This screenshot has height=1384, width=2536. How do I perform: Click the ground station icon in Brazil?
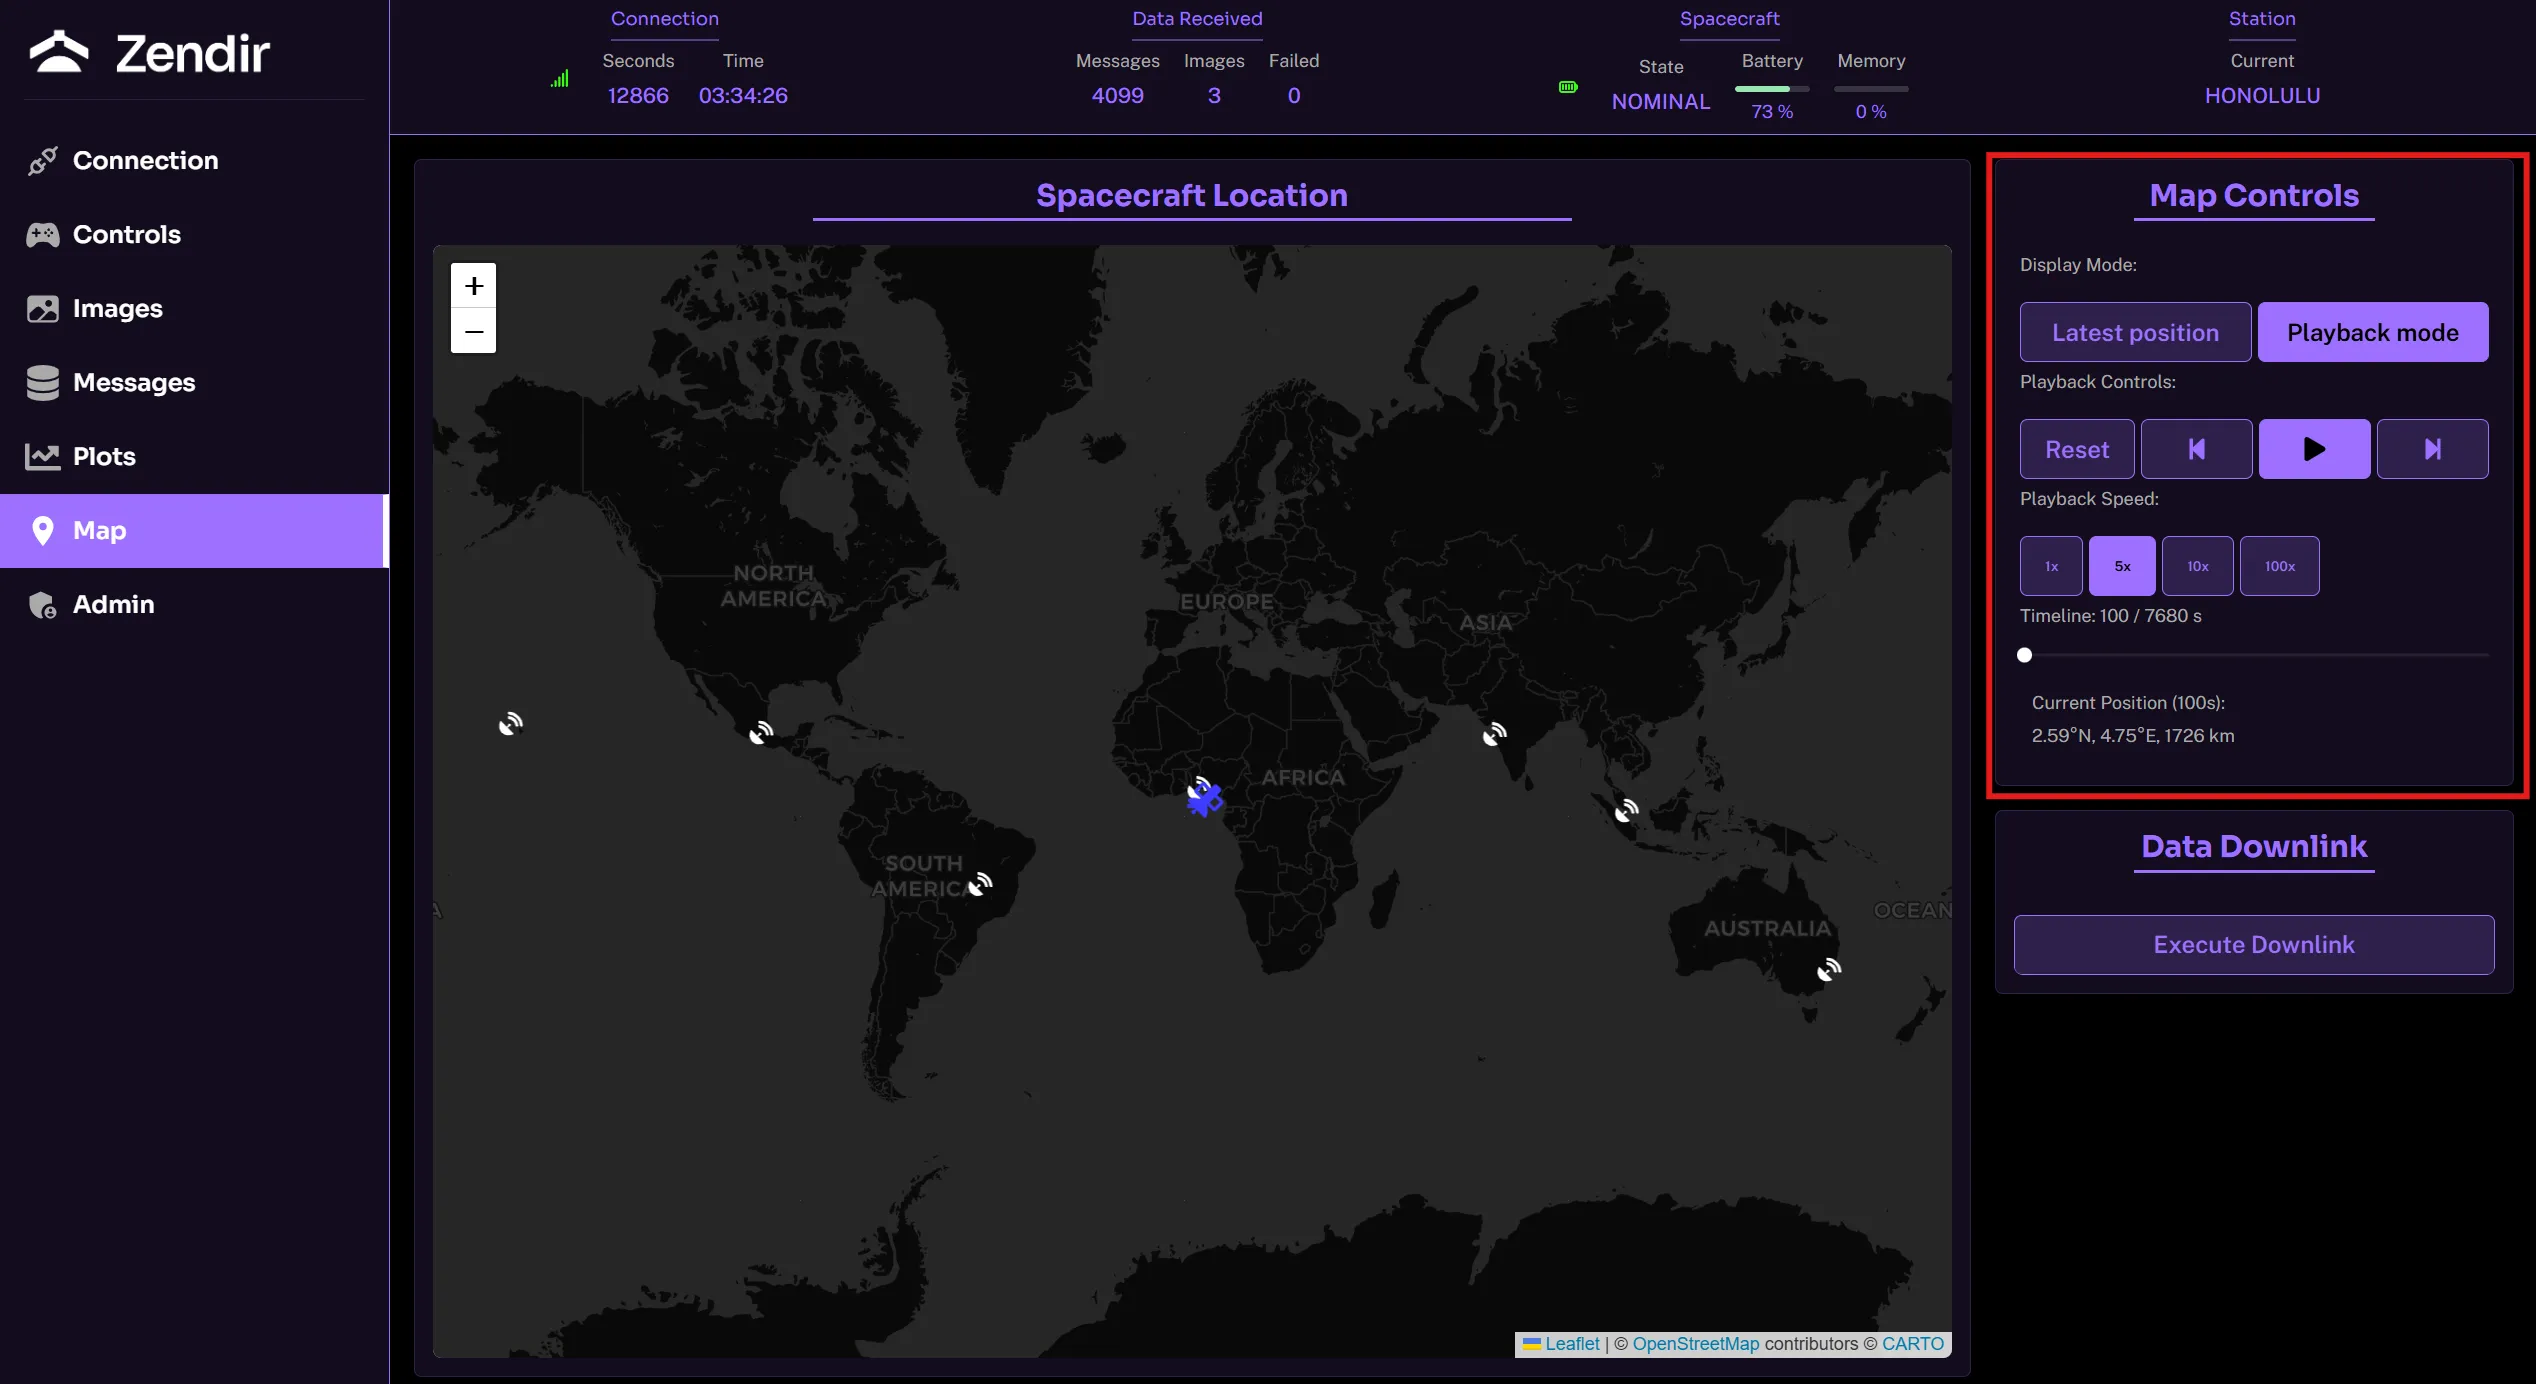(x=980, y=884)
